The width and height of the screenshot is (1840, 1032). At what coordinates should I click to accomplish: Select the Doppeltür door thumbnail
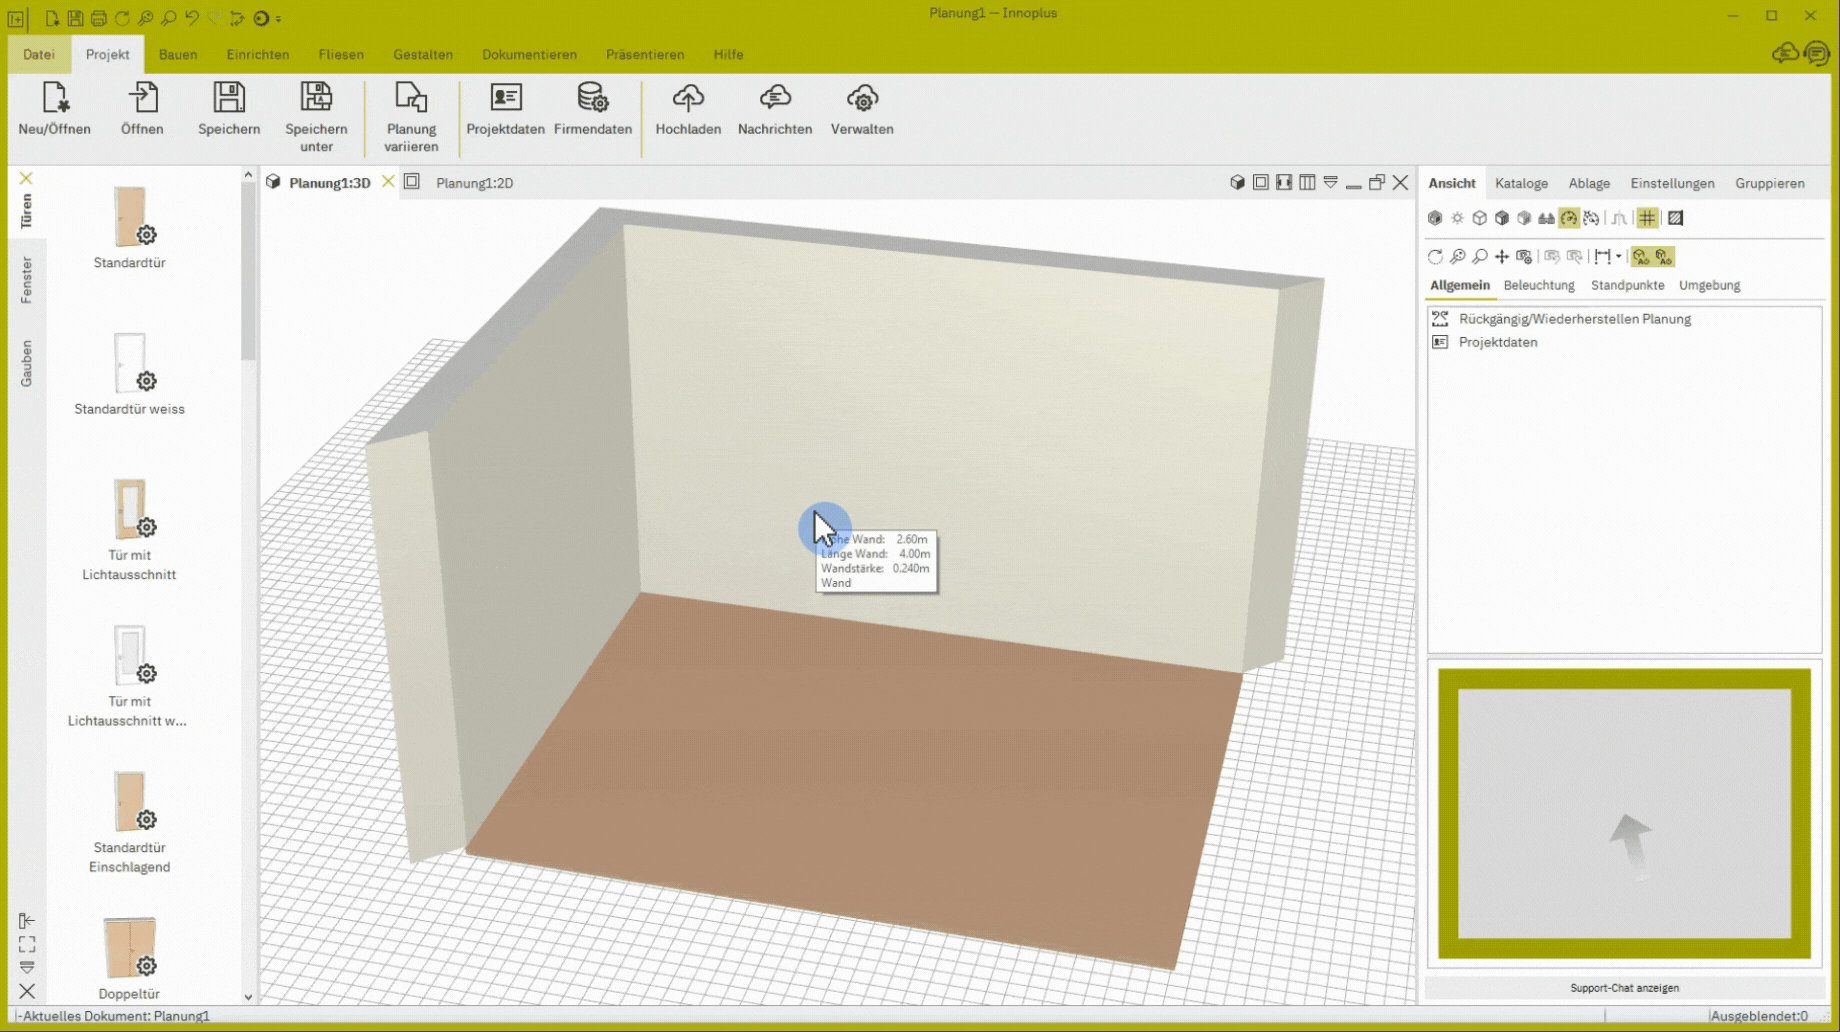[x=129, y=949]
